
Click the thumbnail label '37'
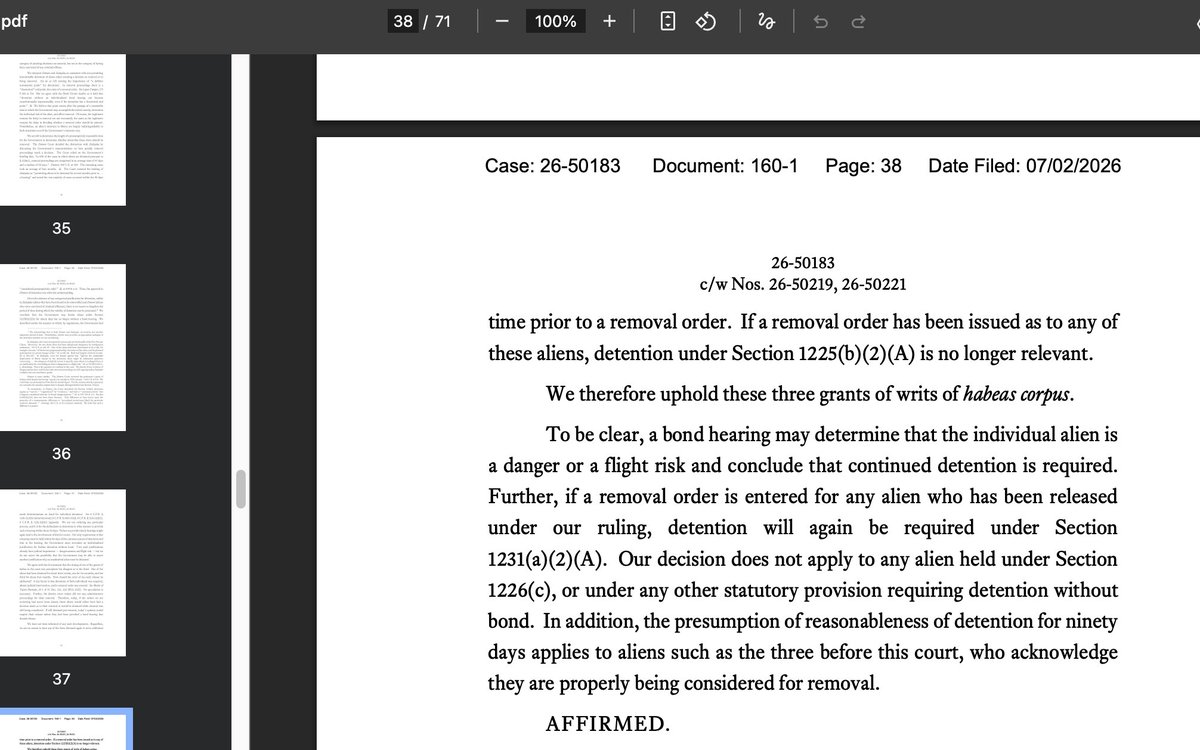click(x=62, y=679)
